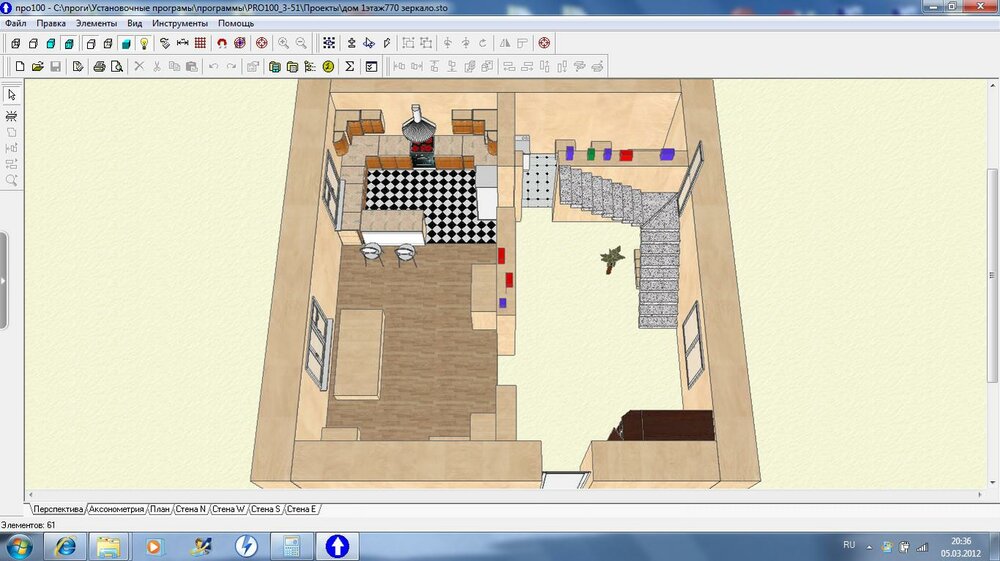This screenshot has width=1000, height=561.
Task: Click the Zoom out magnifier icon
Action: [301, 43]
